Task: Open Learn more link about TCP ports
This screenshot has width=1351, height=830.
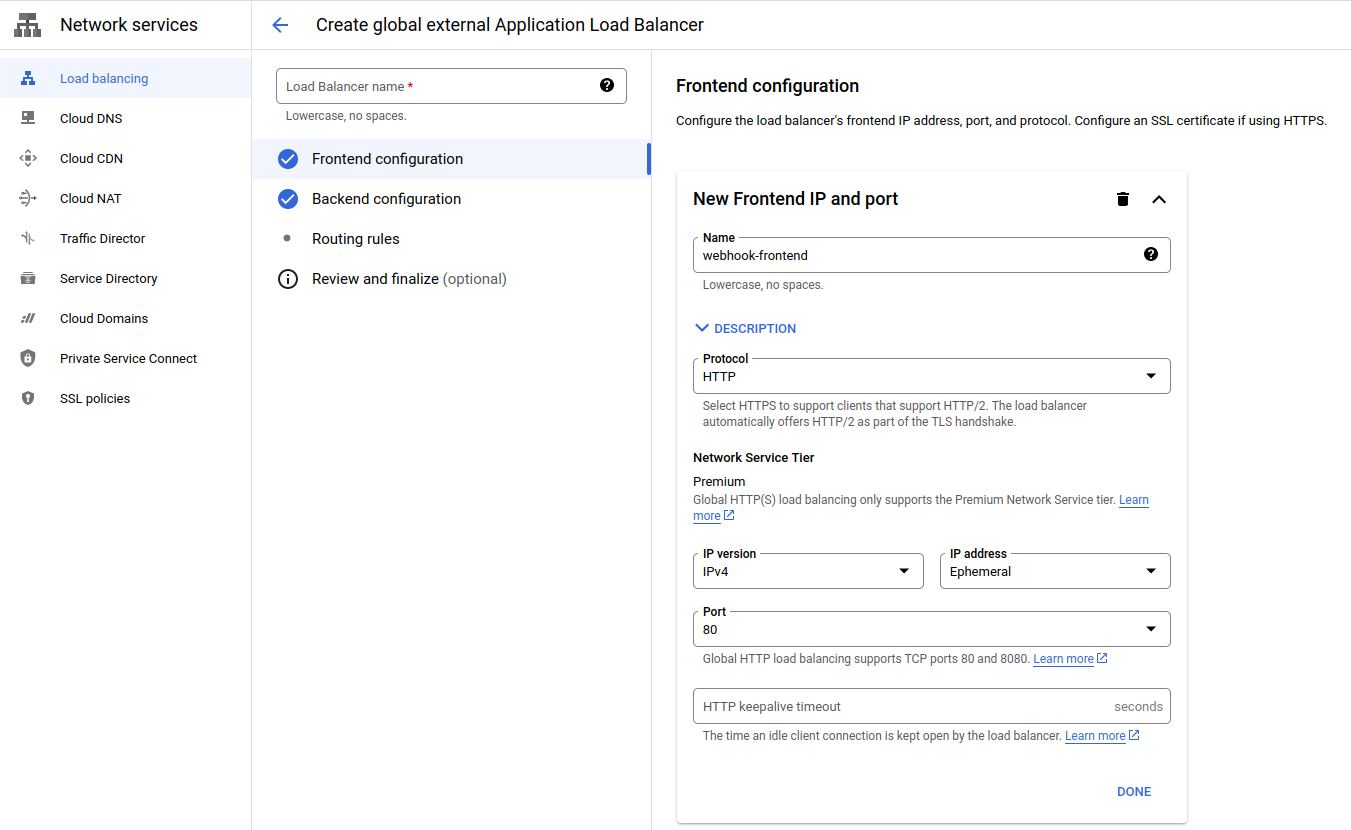Action: click(x=1070, y=658)
